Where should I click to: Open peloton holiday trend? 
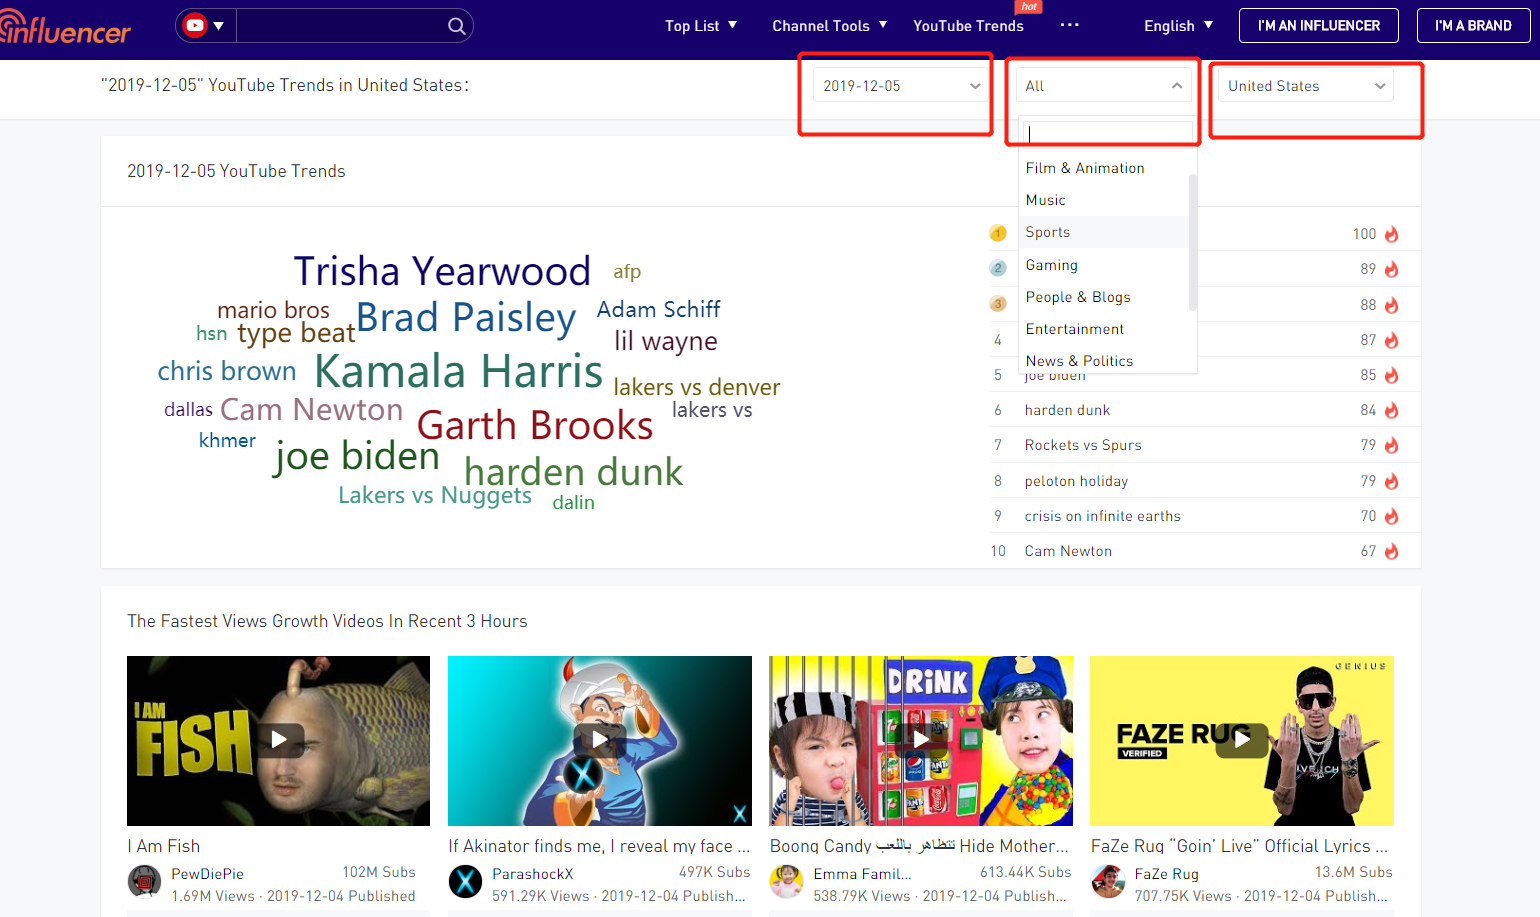click(1076, 481)
